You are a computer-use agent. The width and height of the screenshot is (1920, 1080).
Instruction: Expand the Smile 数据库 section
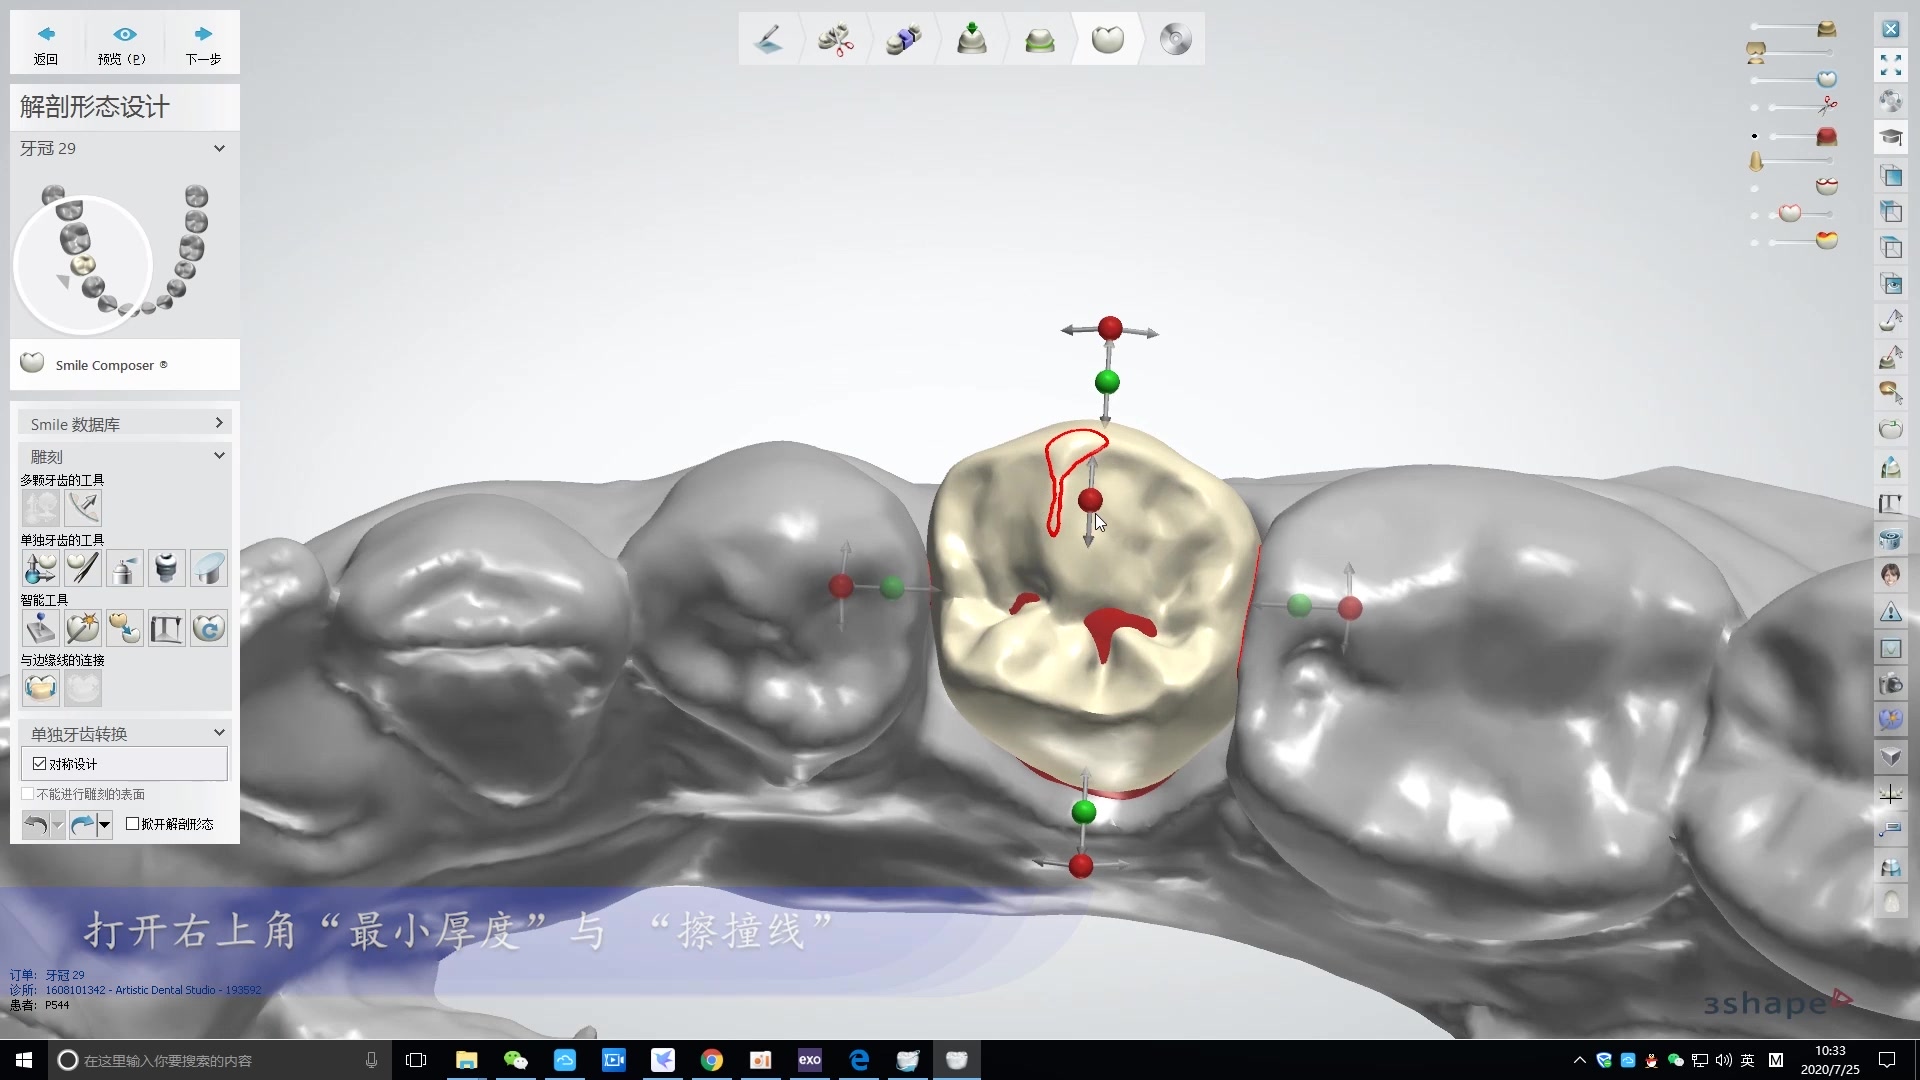[x=219, y=424]
